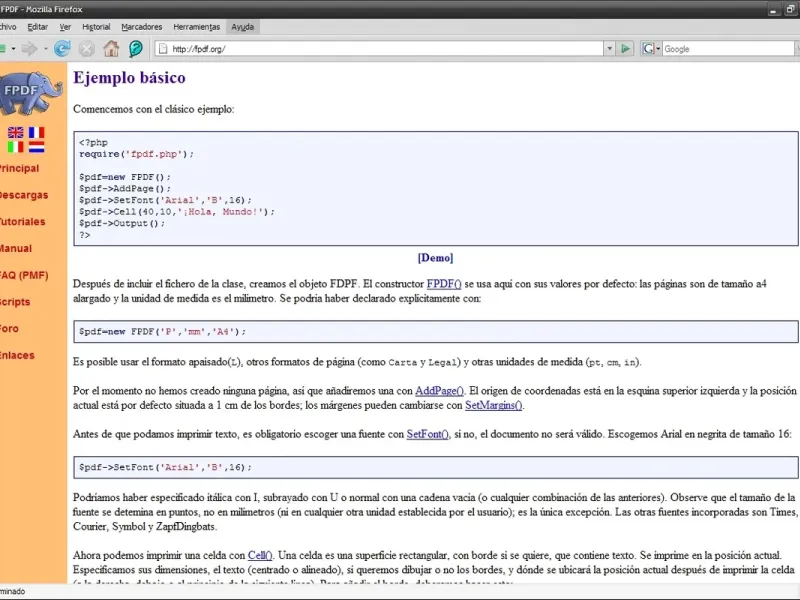The width and height of the screenshot is (800, 600).
Task: Click the address bar URL http://fpdf.org/
Action: click(x=198, y=49)
